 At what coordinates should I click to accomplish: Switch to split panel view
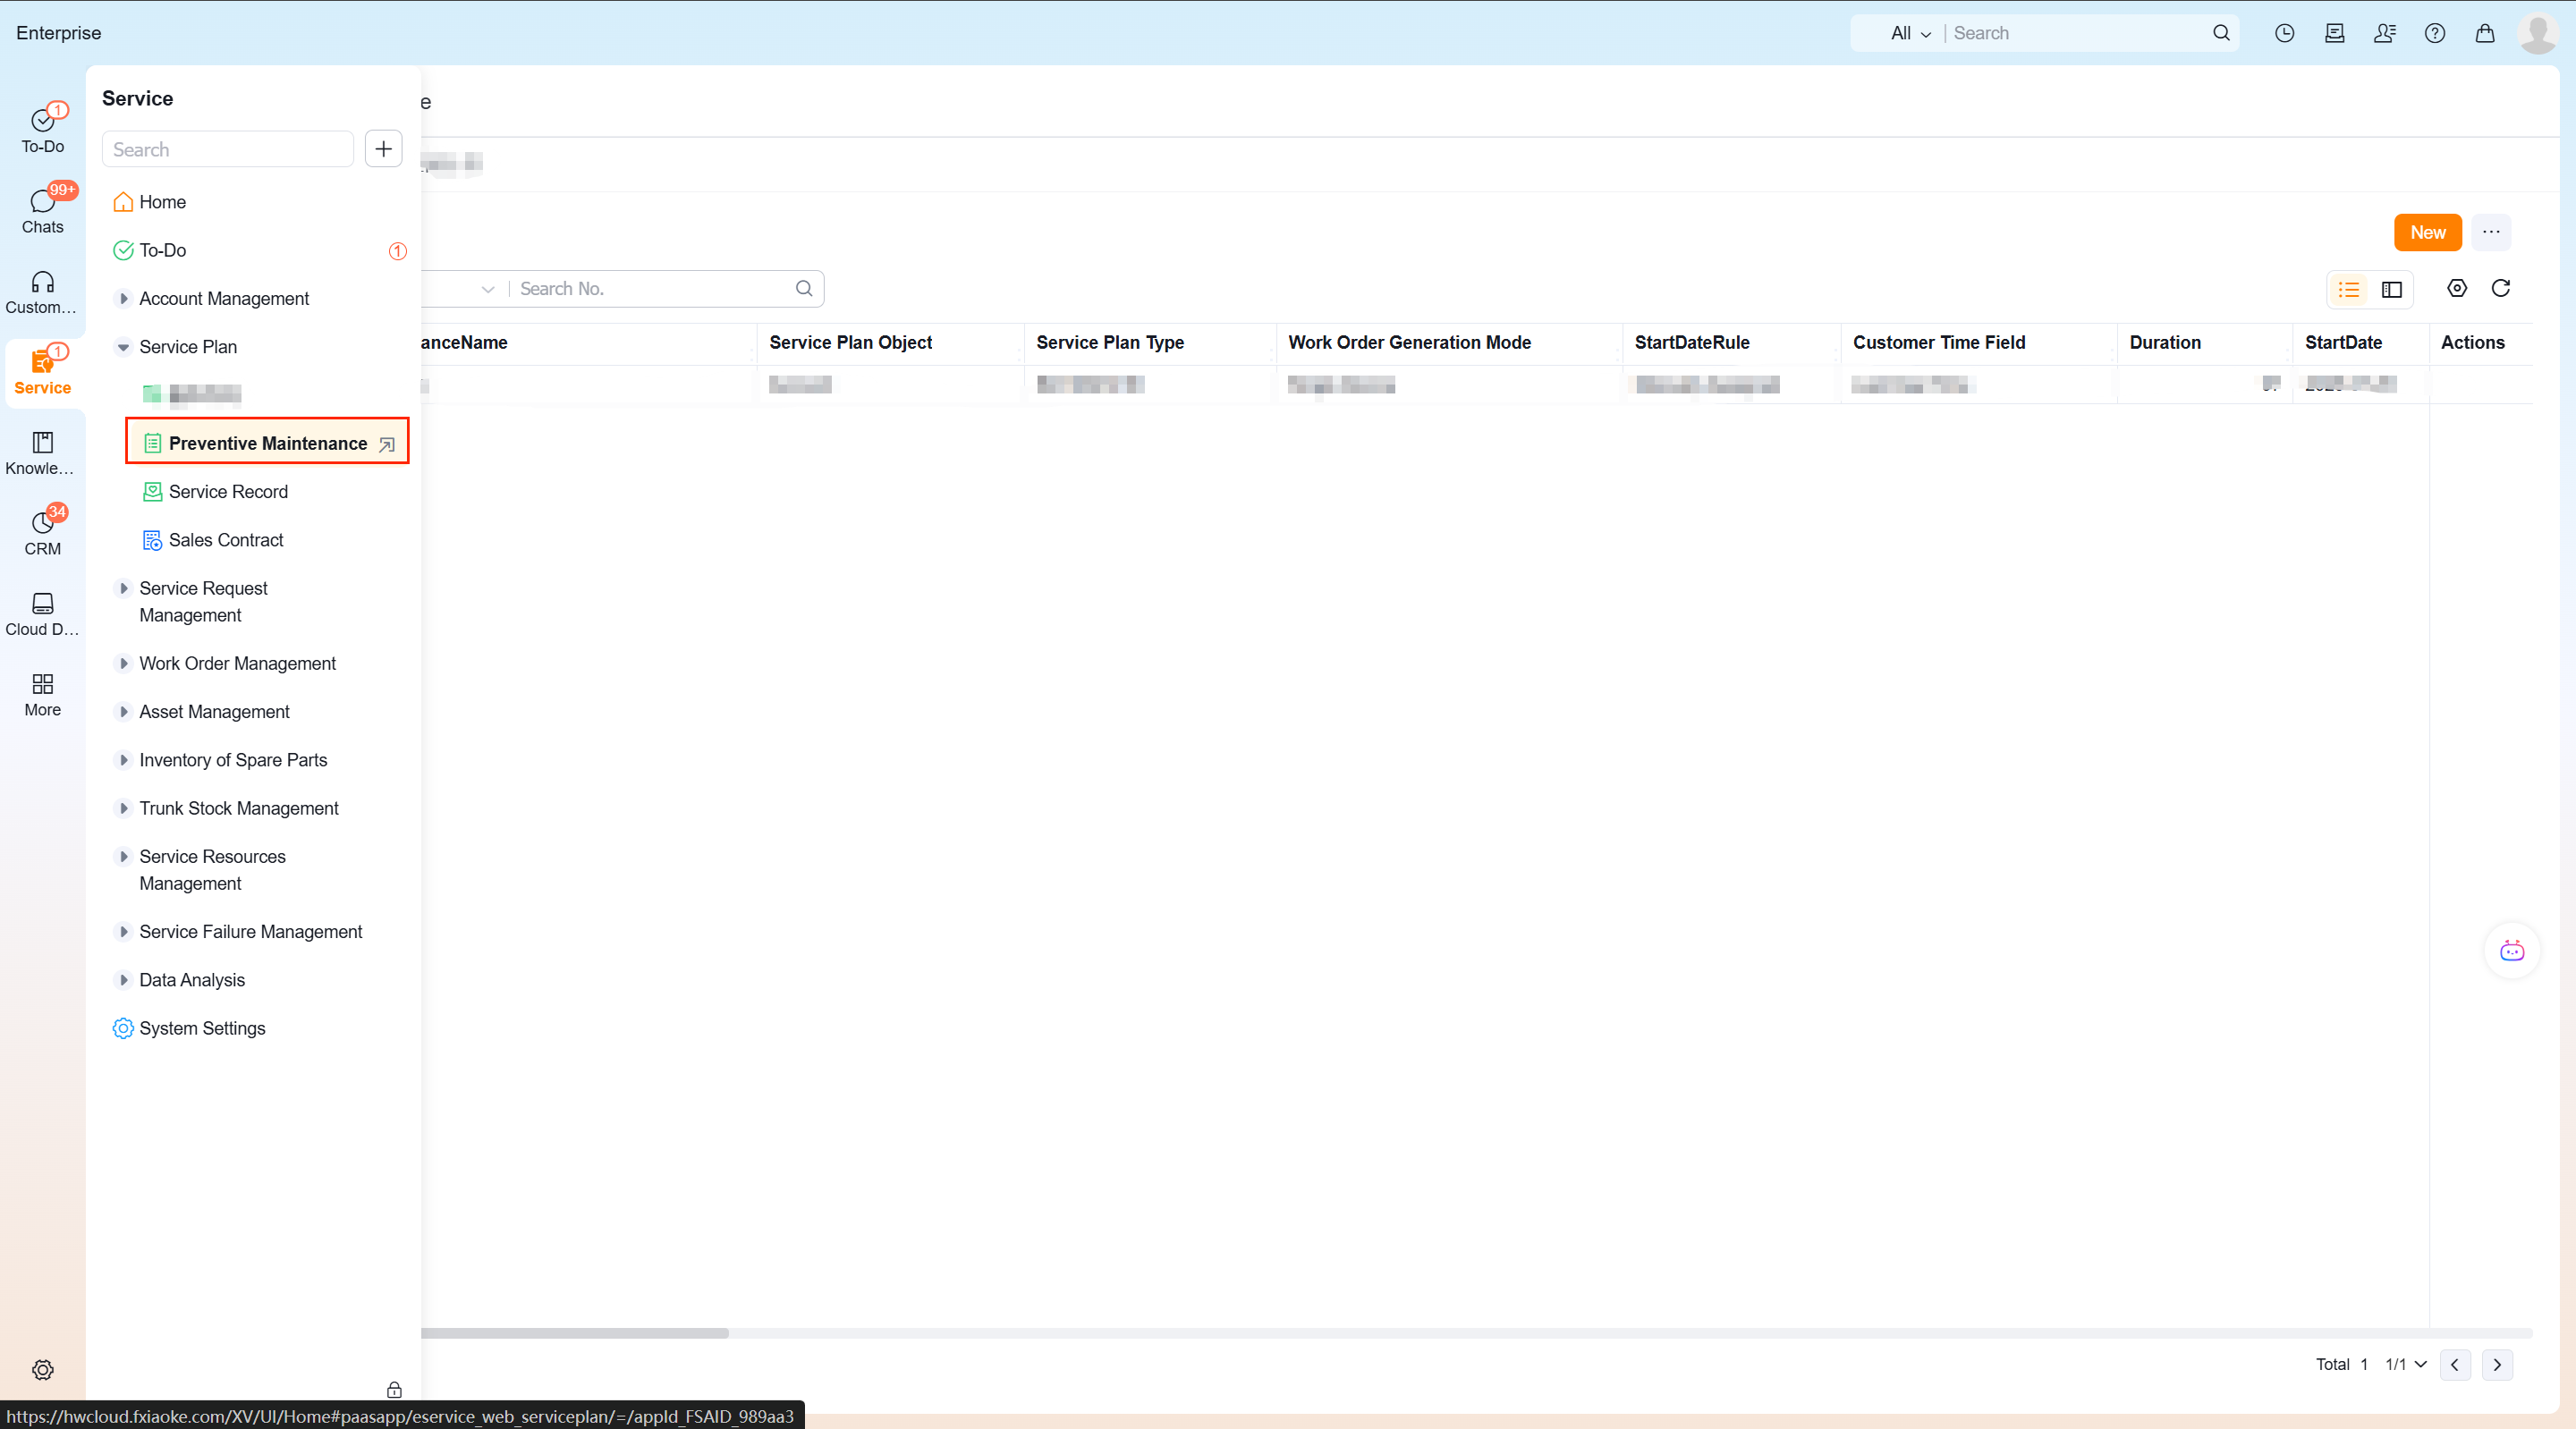2391,289
